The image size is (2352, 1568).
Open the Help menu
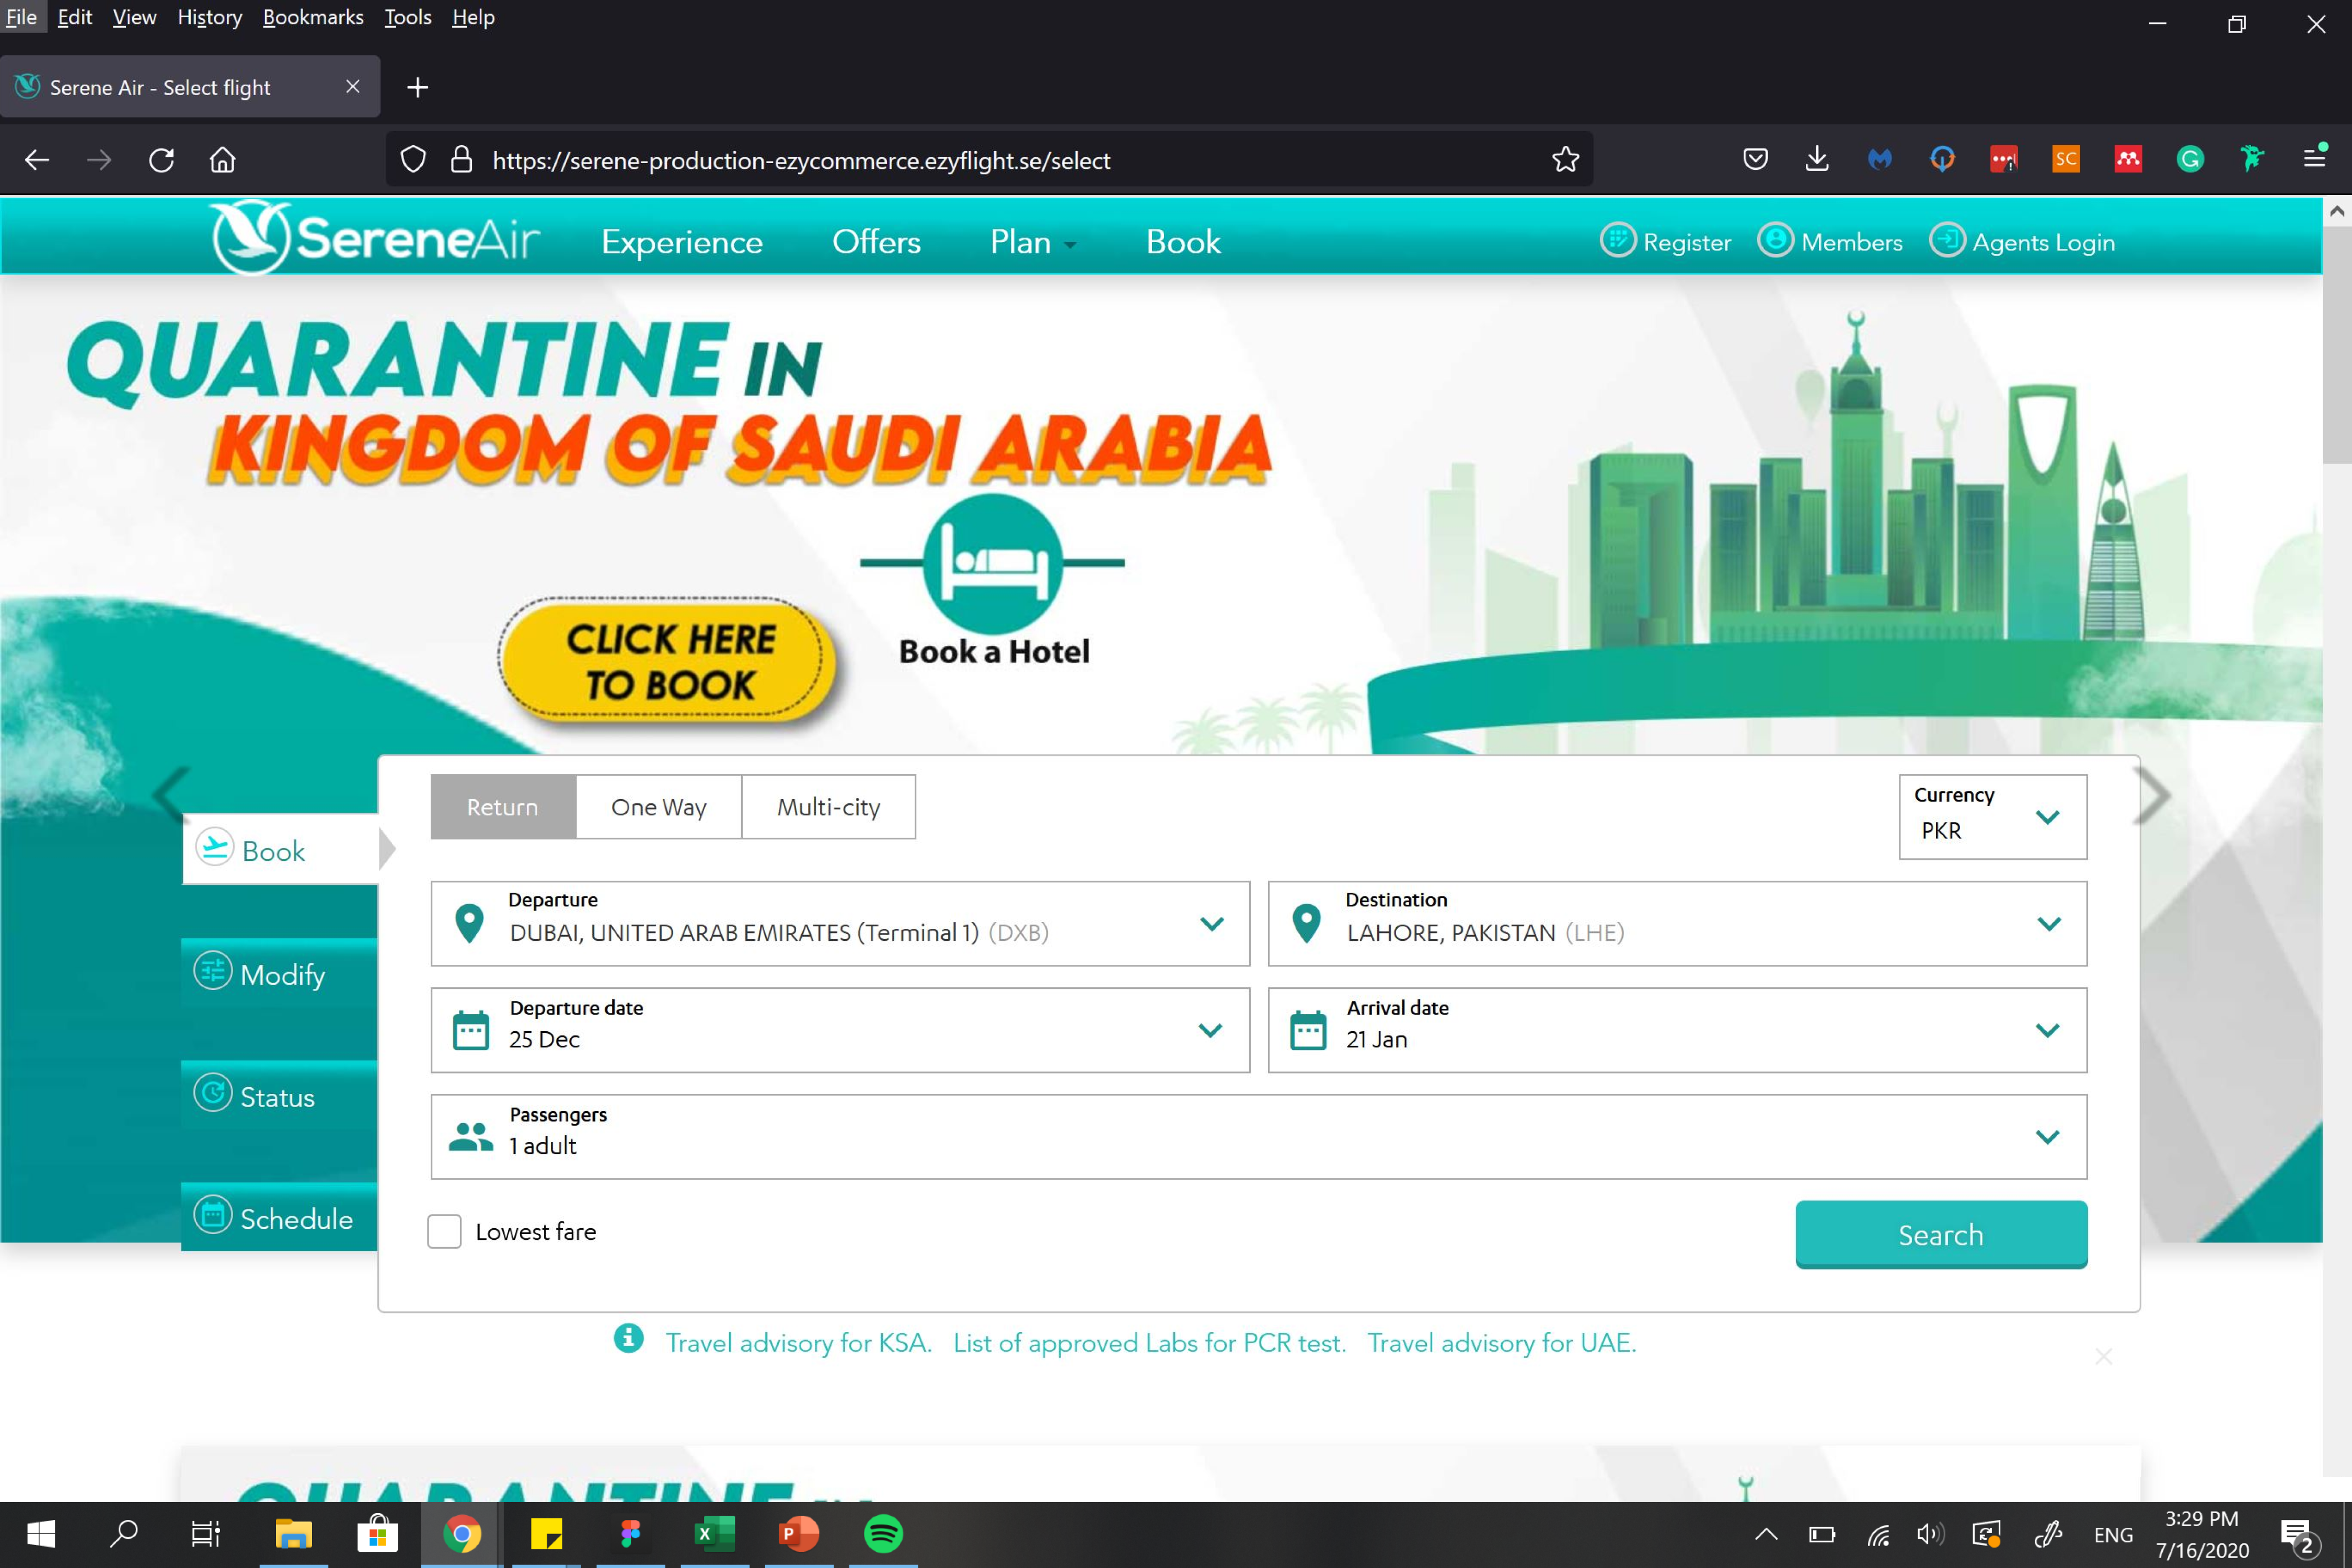click(473, 17)
